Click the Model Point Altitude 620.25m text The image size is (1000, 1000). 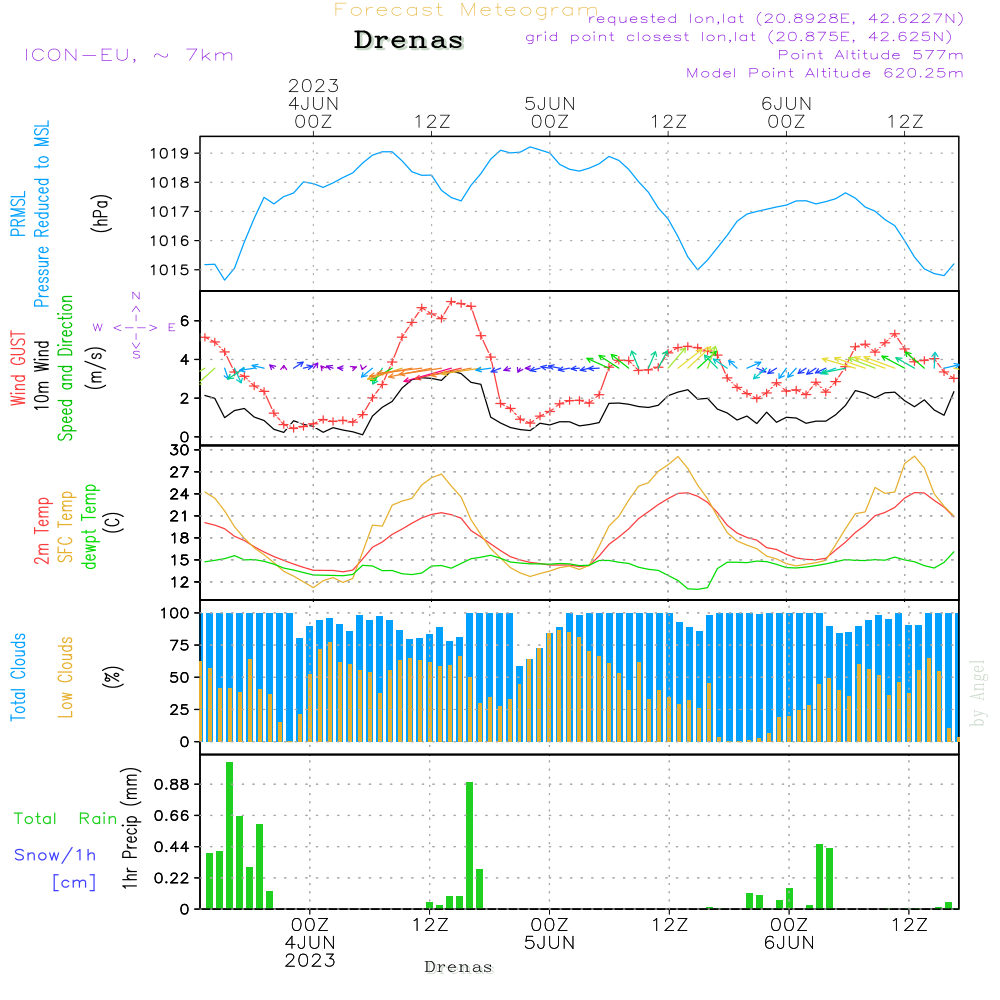[x=824, y=73]
